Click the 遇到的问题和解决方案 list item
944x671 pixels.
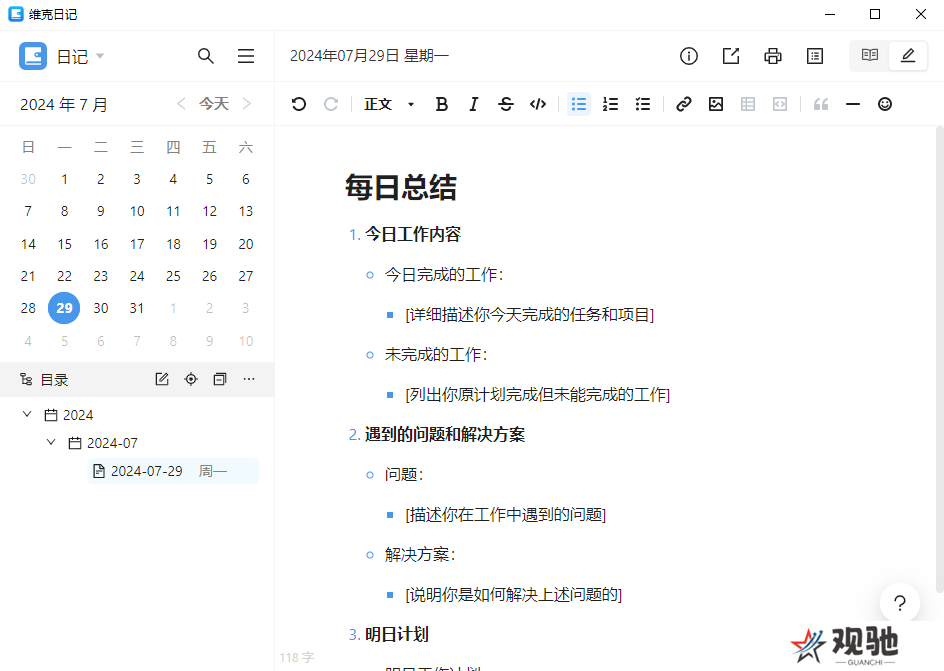[444, 434]
